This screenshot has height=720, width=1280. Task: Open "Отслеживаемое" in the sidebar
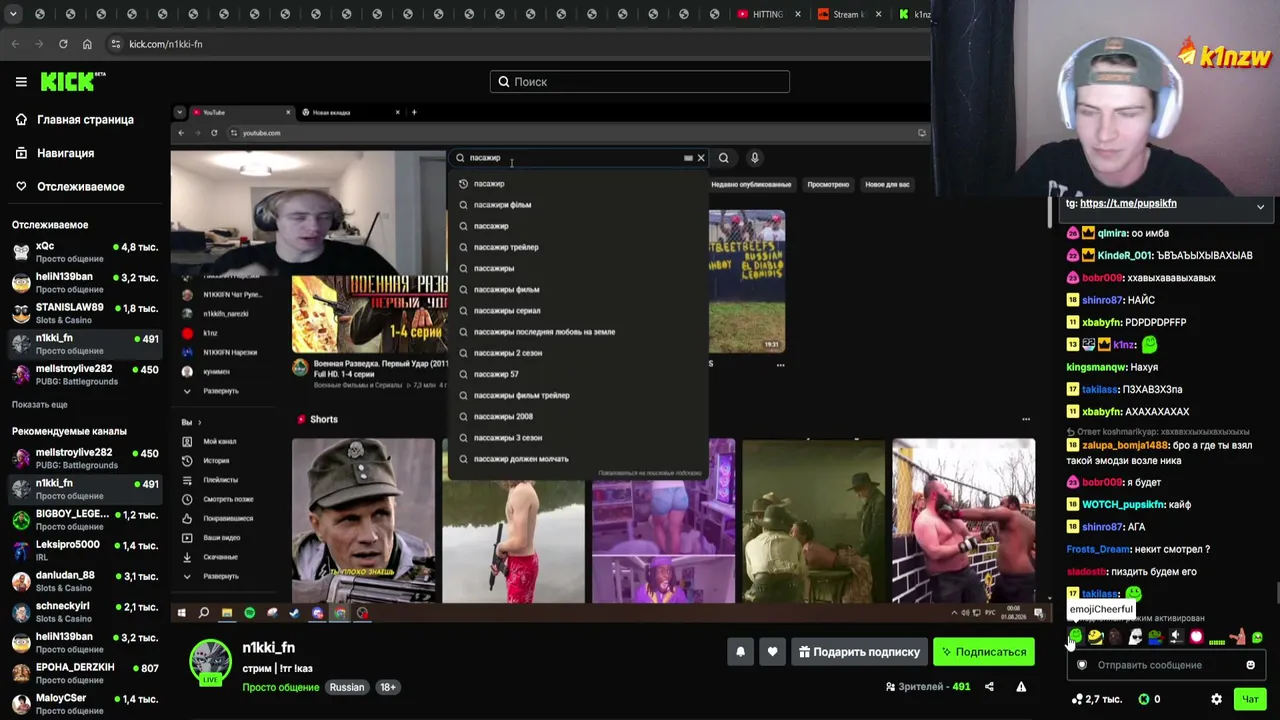[69, 187]
